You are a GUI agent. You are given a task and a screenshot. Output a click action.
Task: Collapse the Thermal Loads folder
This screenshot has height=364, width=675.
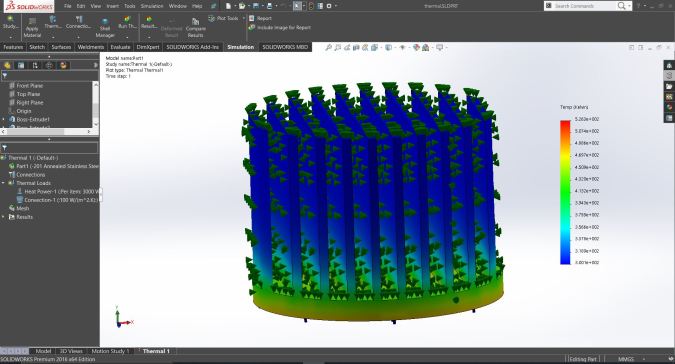click(x=4, y=183)
